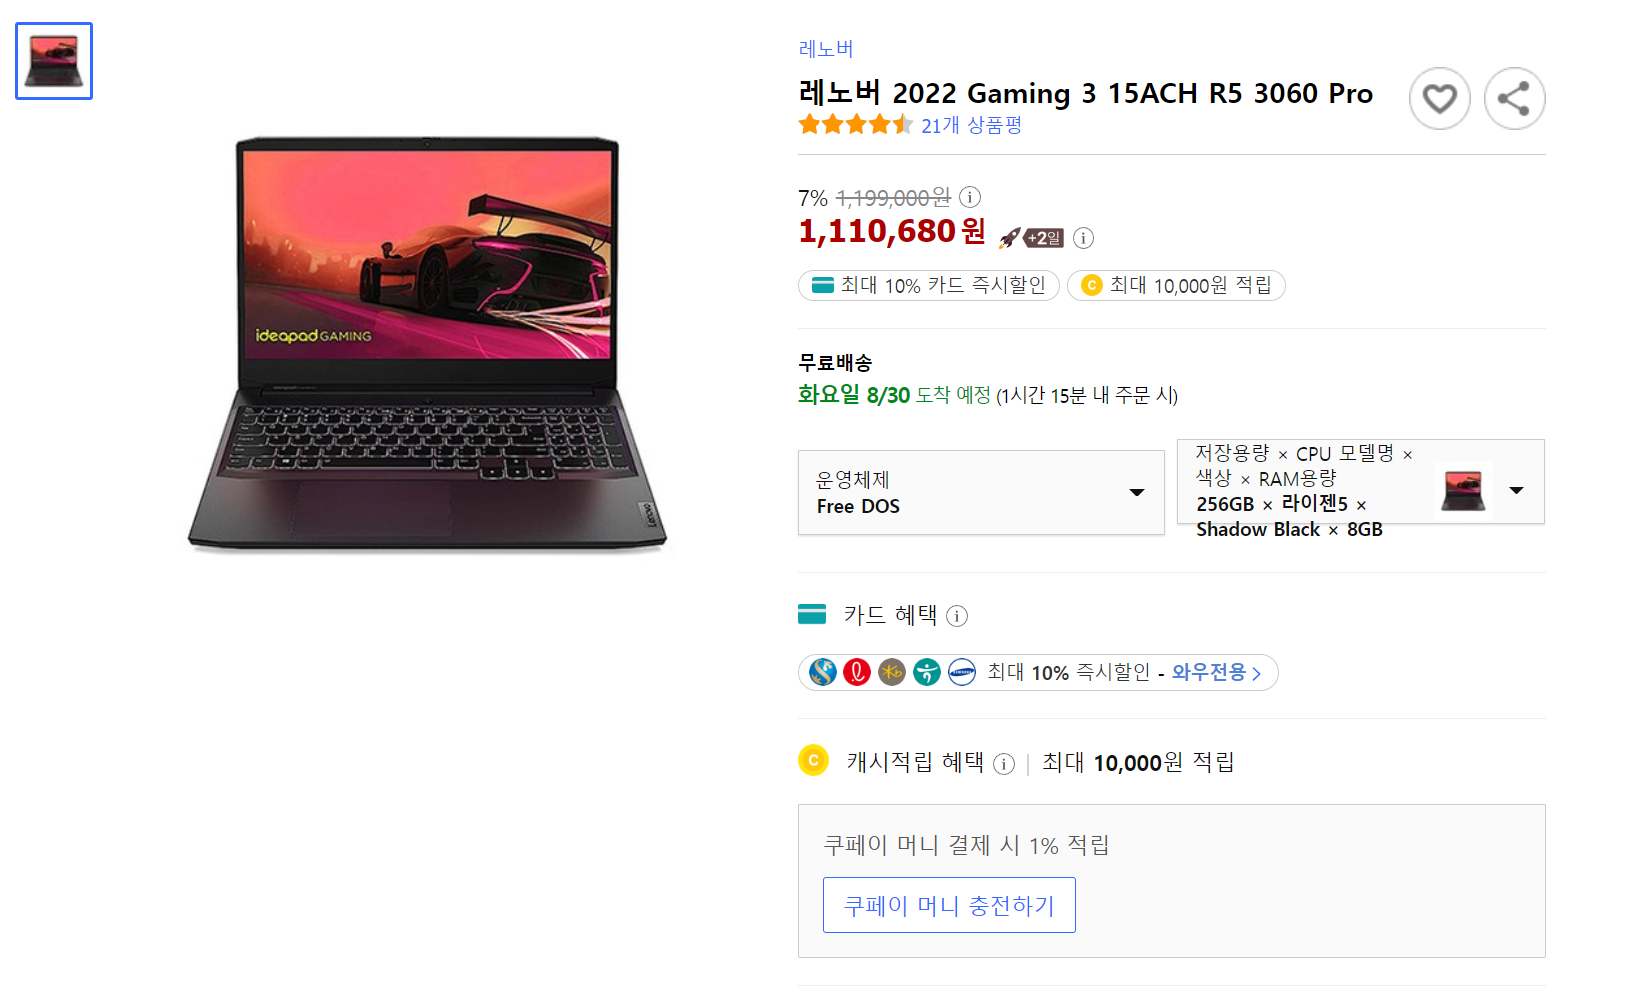This screenshot has width=1644, height=986.
Task: Expand the 저장용량 CPU 색상 RAM option dropdown
Action: [x=1361, y=481]
